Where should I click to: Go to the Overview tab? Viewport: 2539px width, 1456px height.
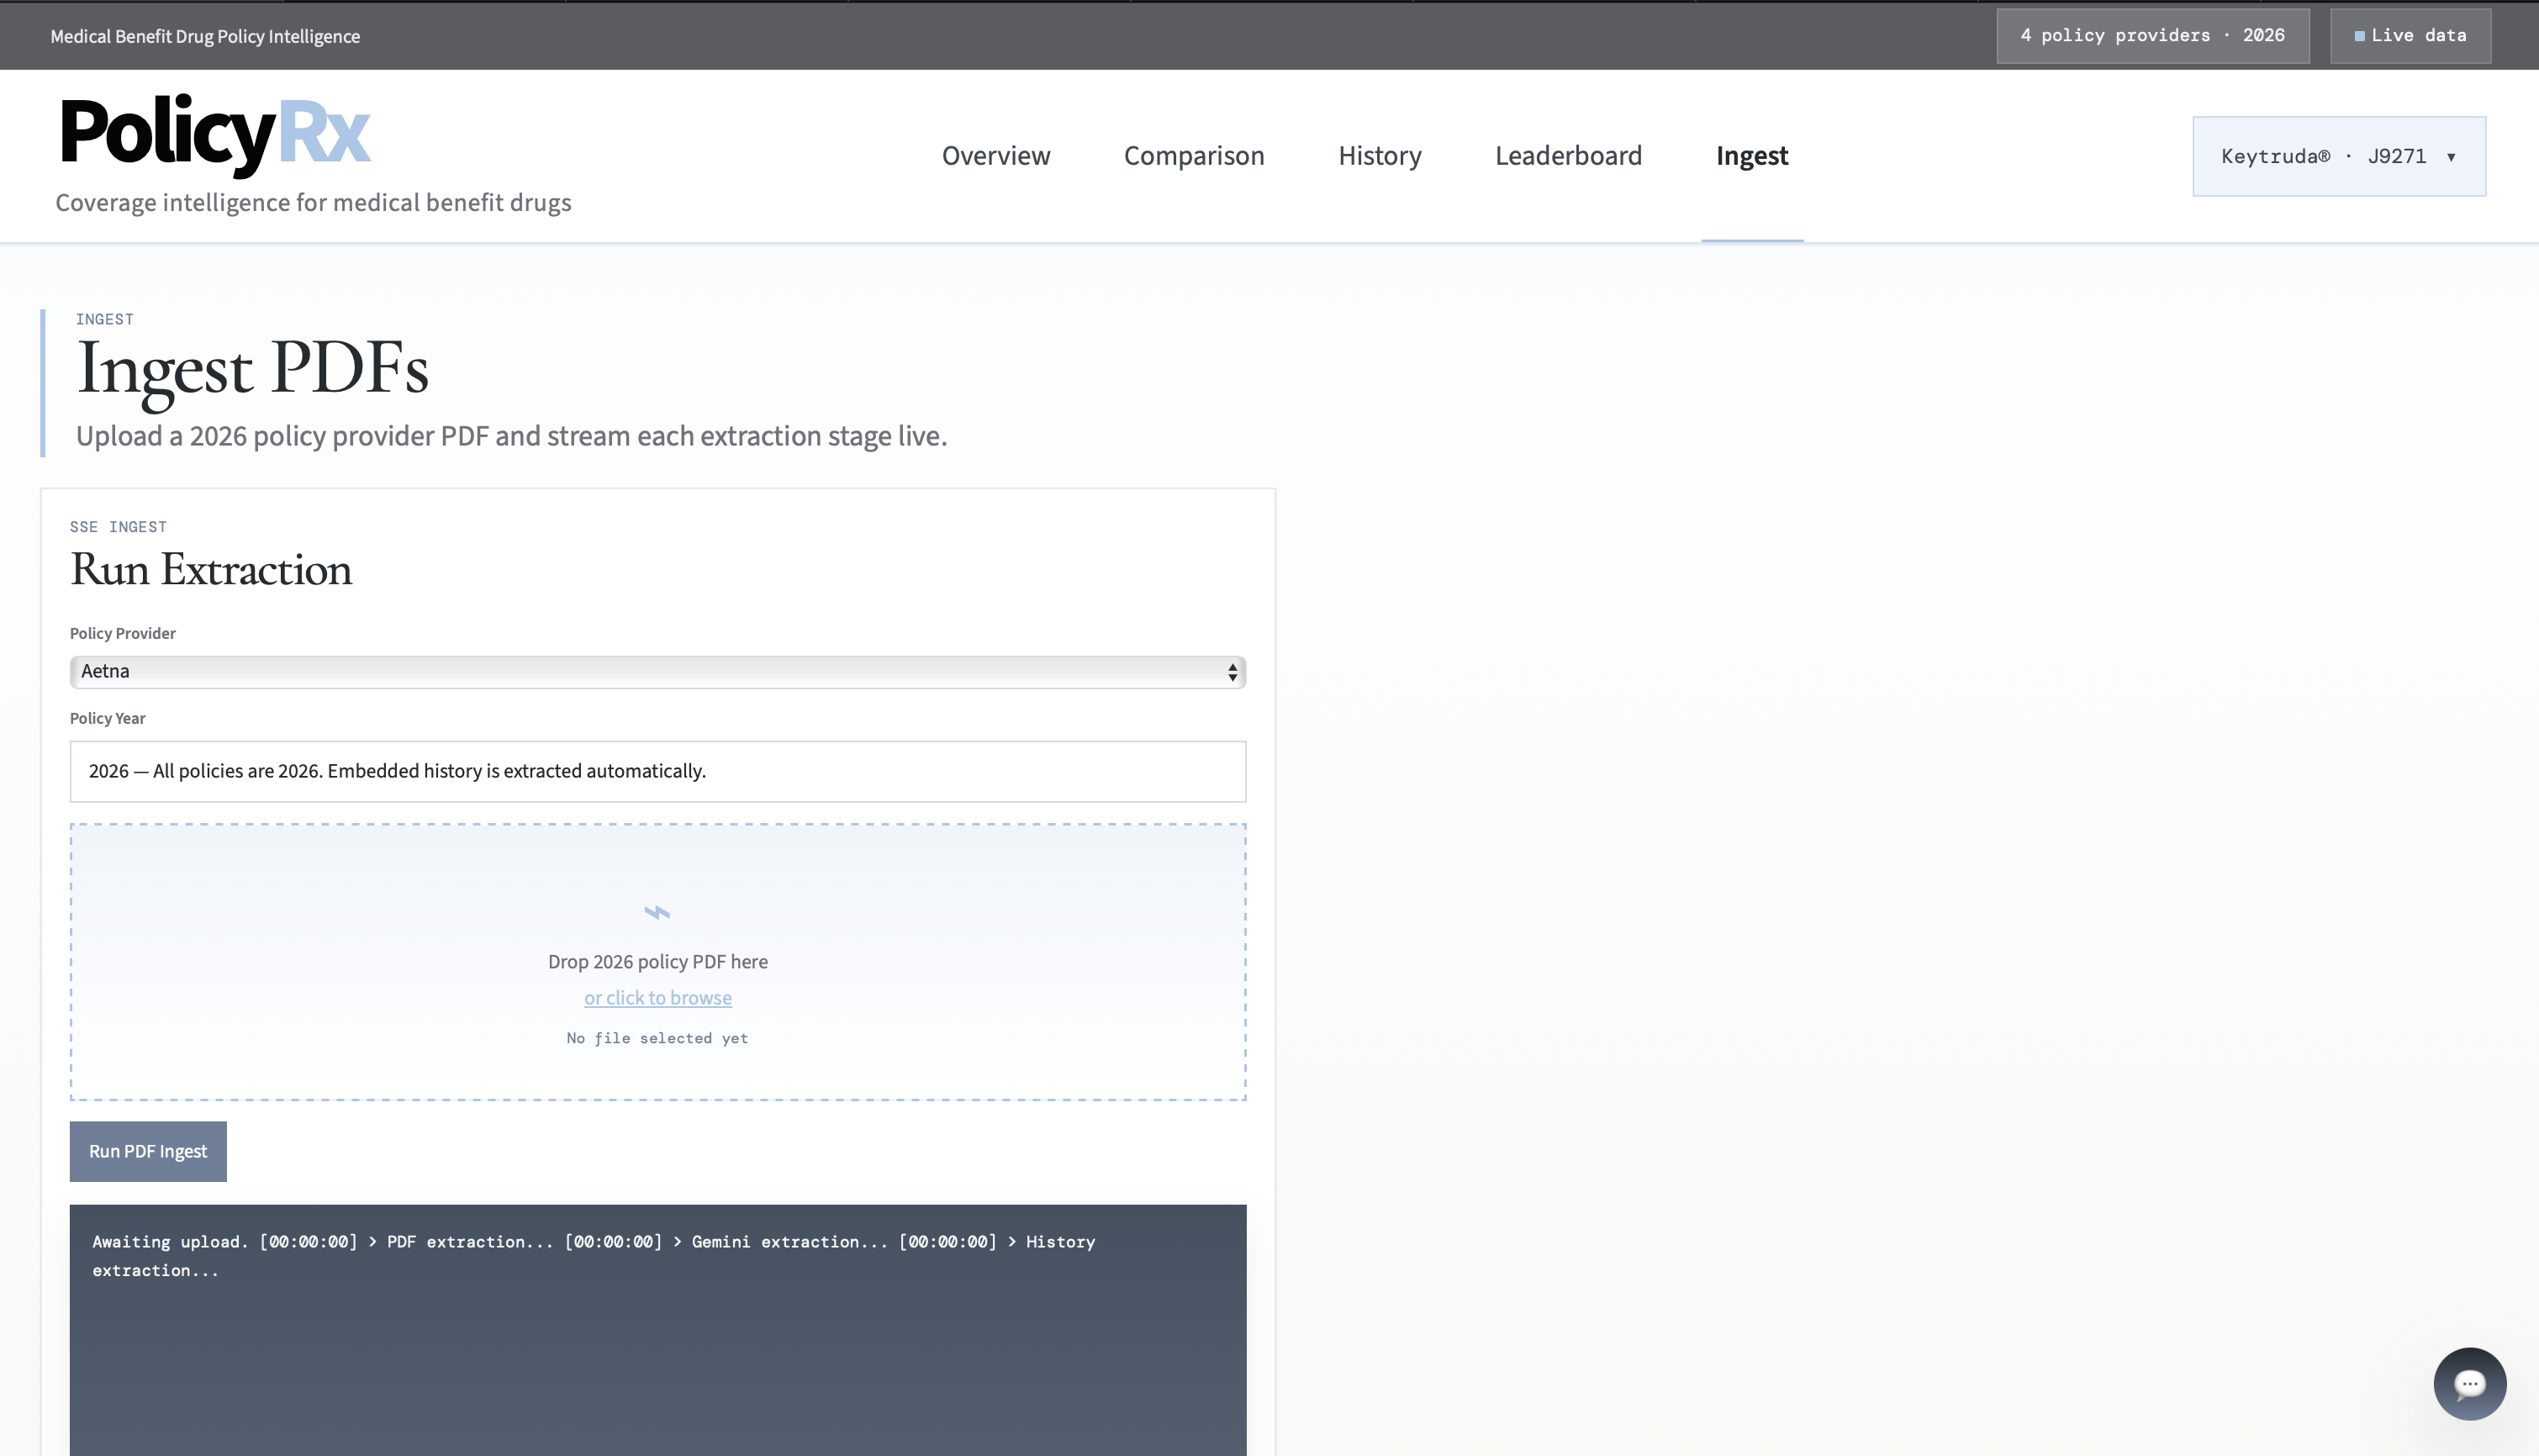995,156
